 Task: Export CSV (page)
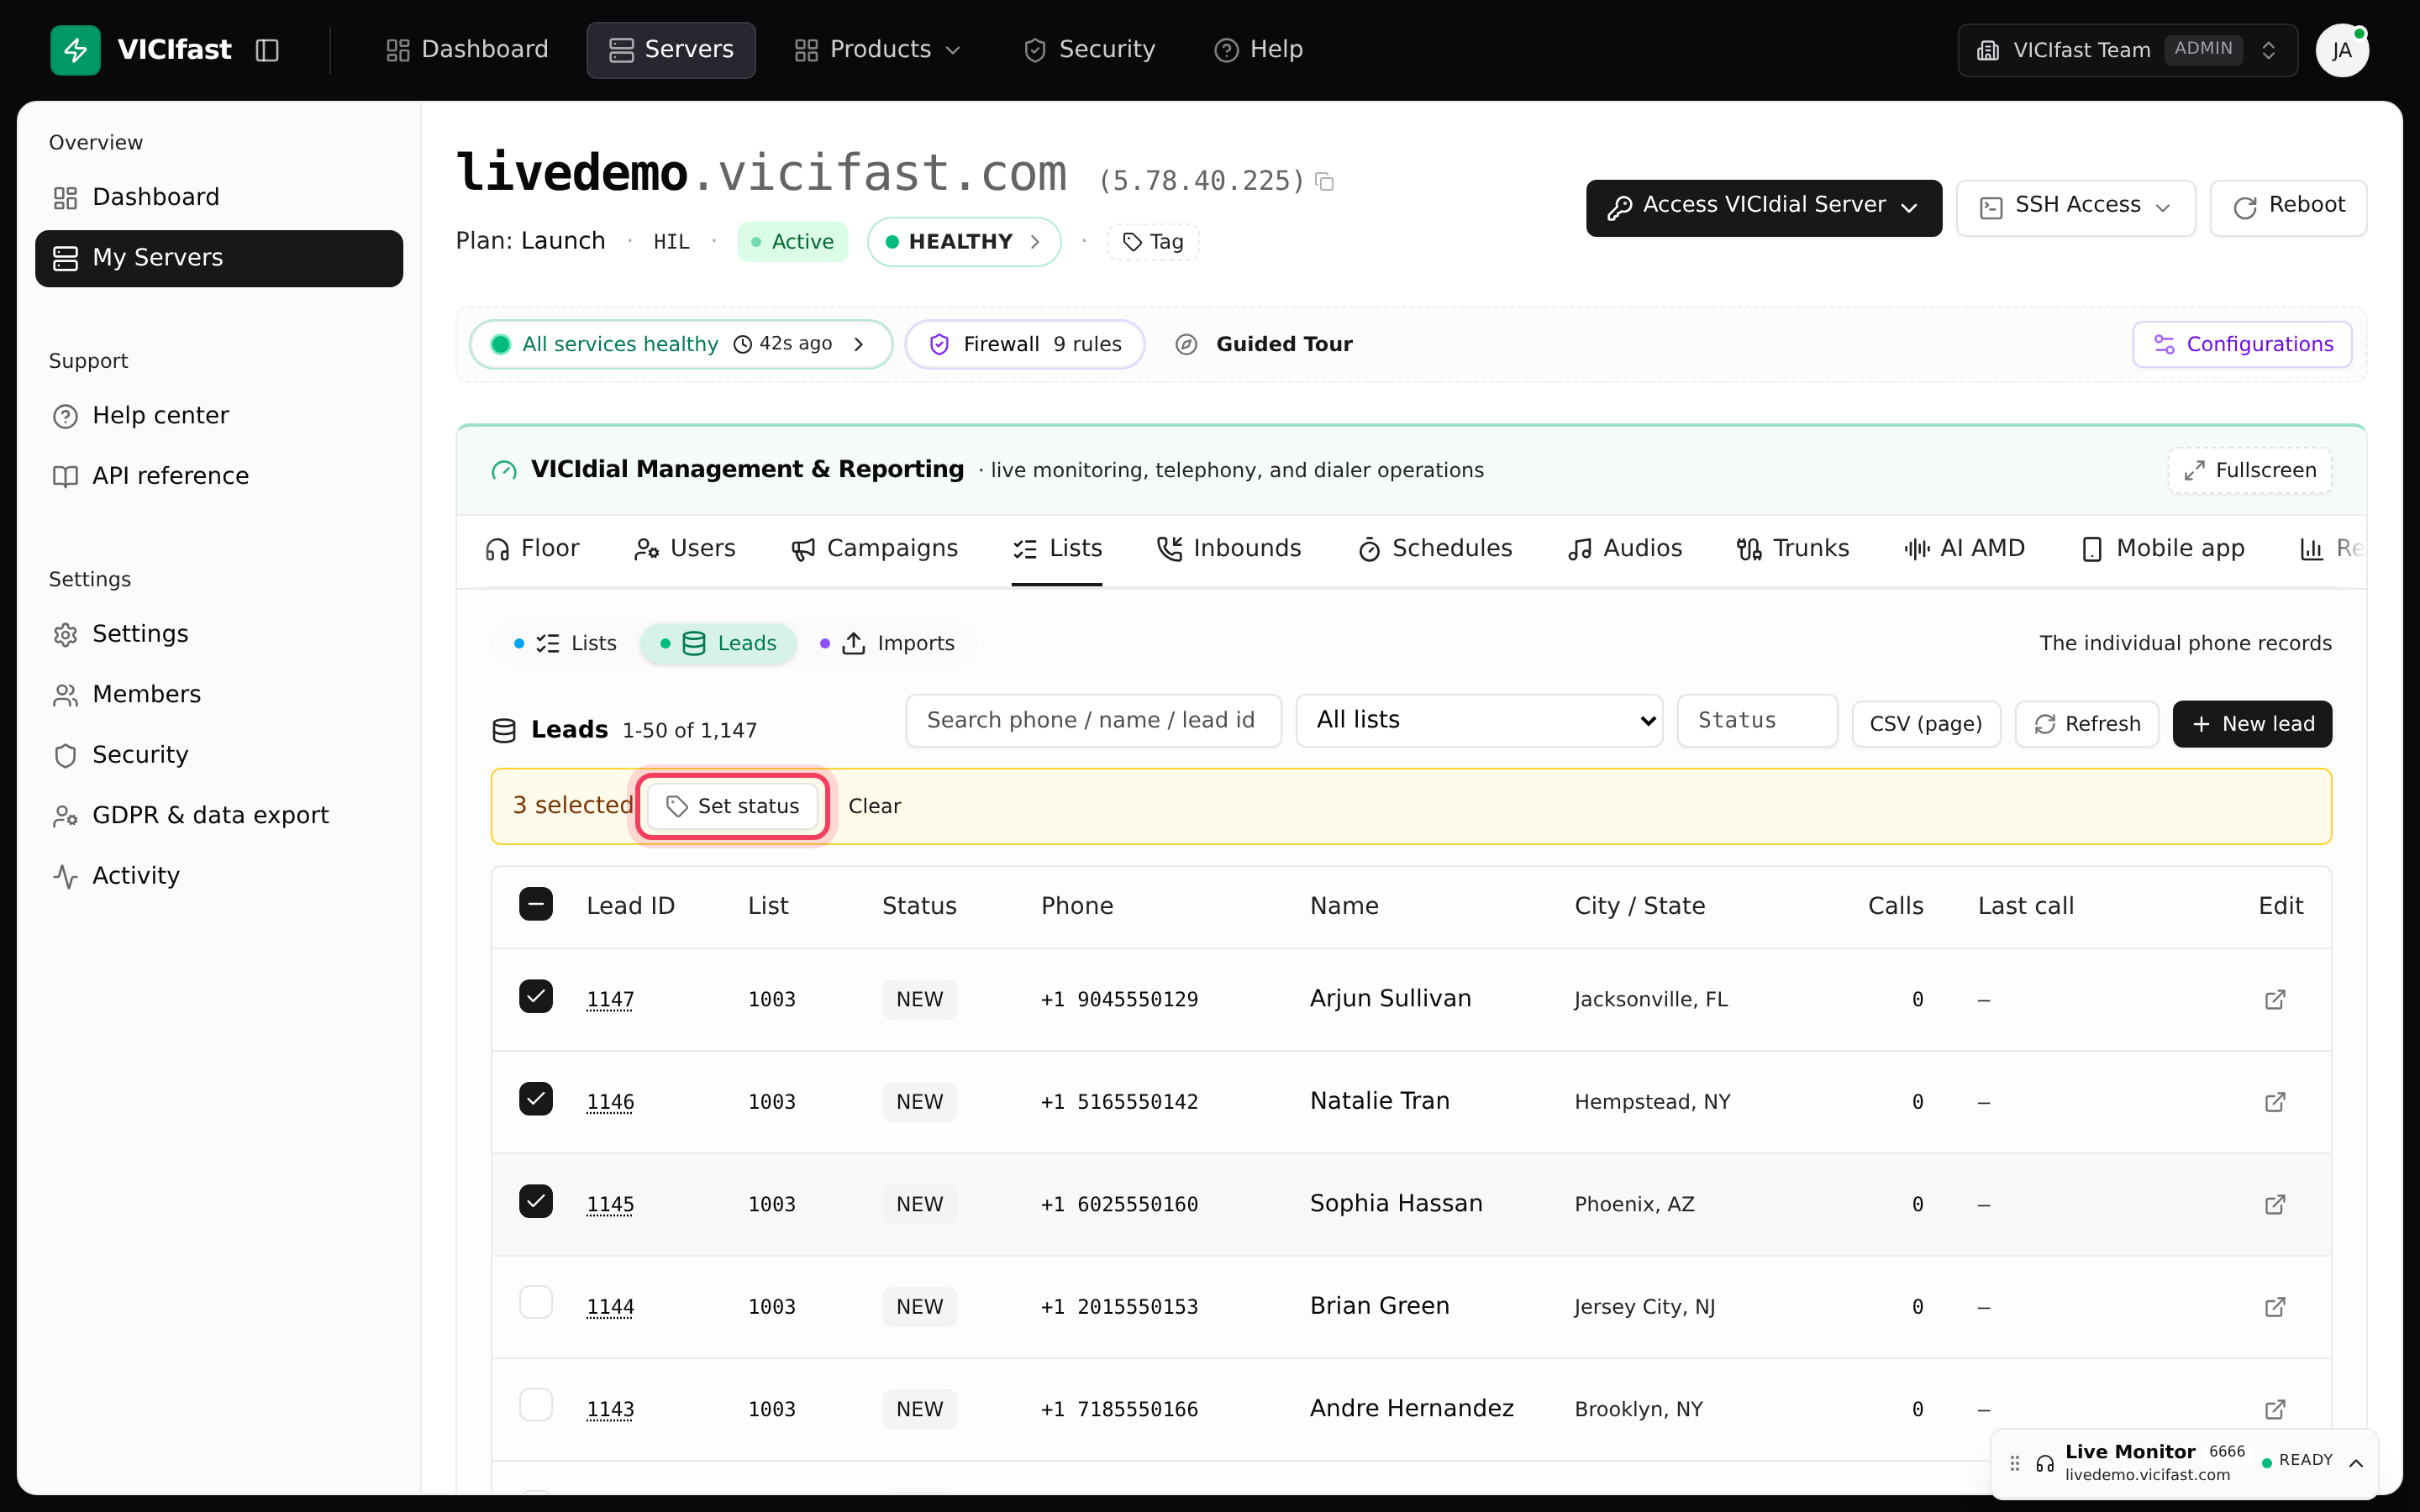(x=1926, y=724)
